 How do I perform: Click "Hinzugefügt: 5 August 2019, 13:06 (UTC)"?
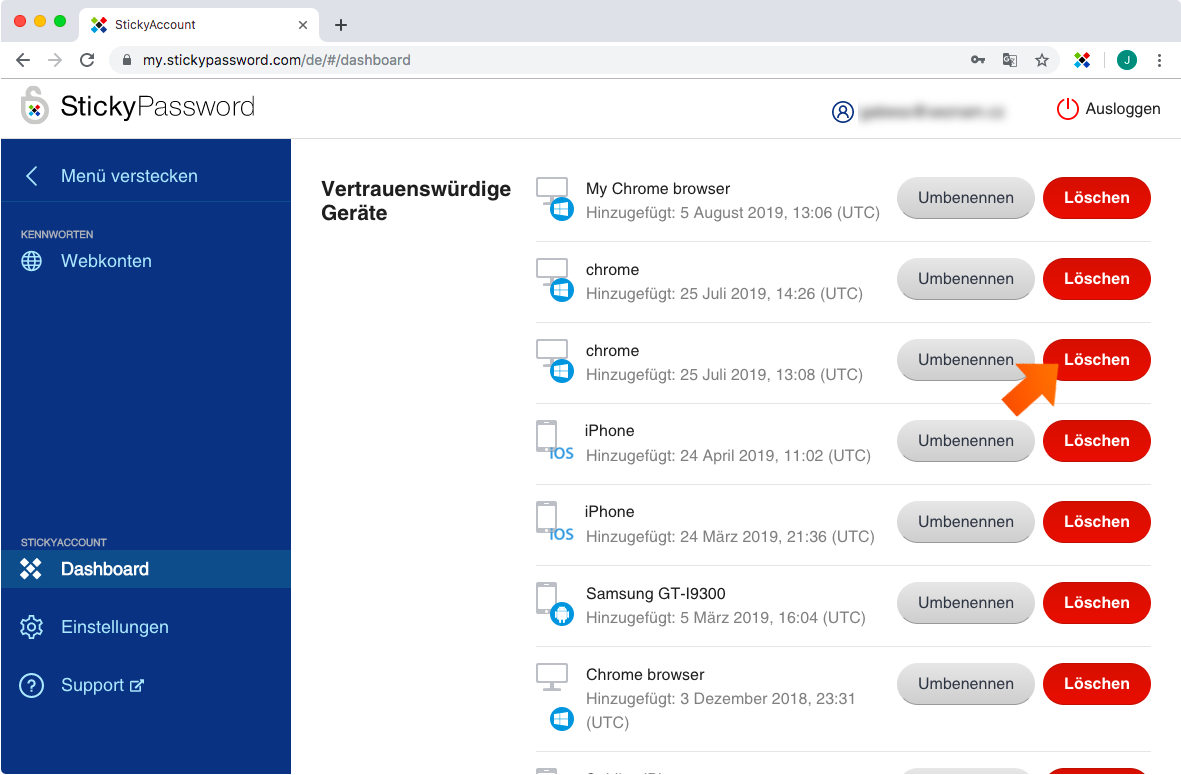pos(733,213)
